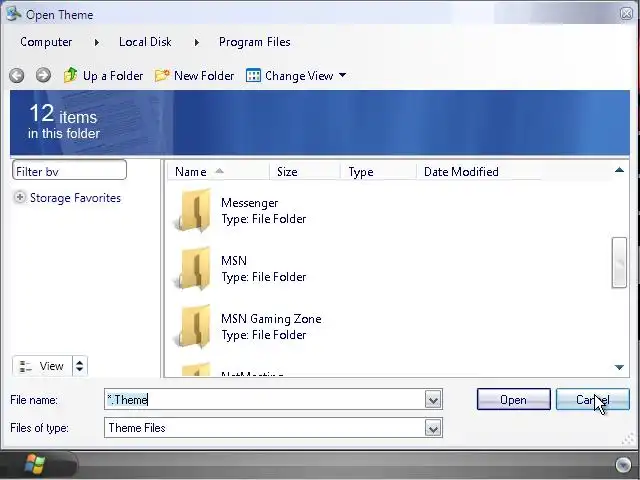Click the Open Theme title bar icon
Viewport: 640px width, 480px height.
[13, 13]
